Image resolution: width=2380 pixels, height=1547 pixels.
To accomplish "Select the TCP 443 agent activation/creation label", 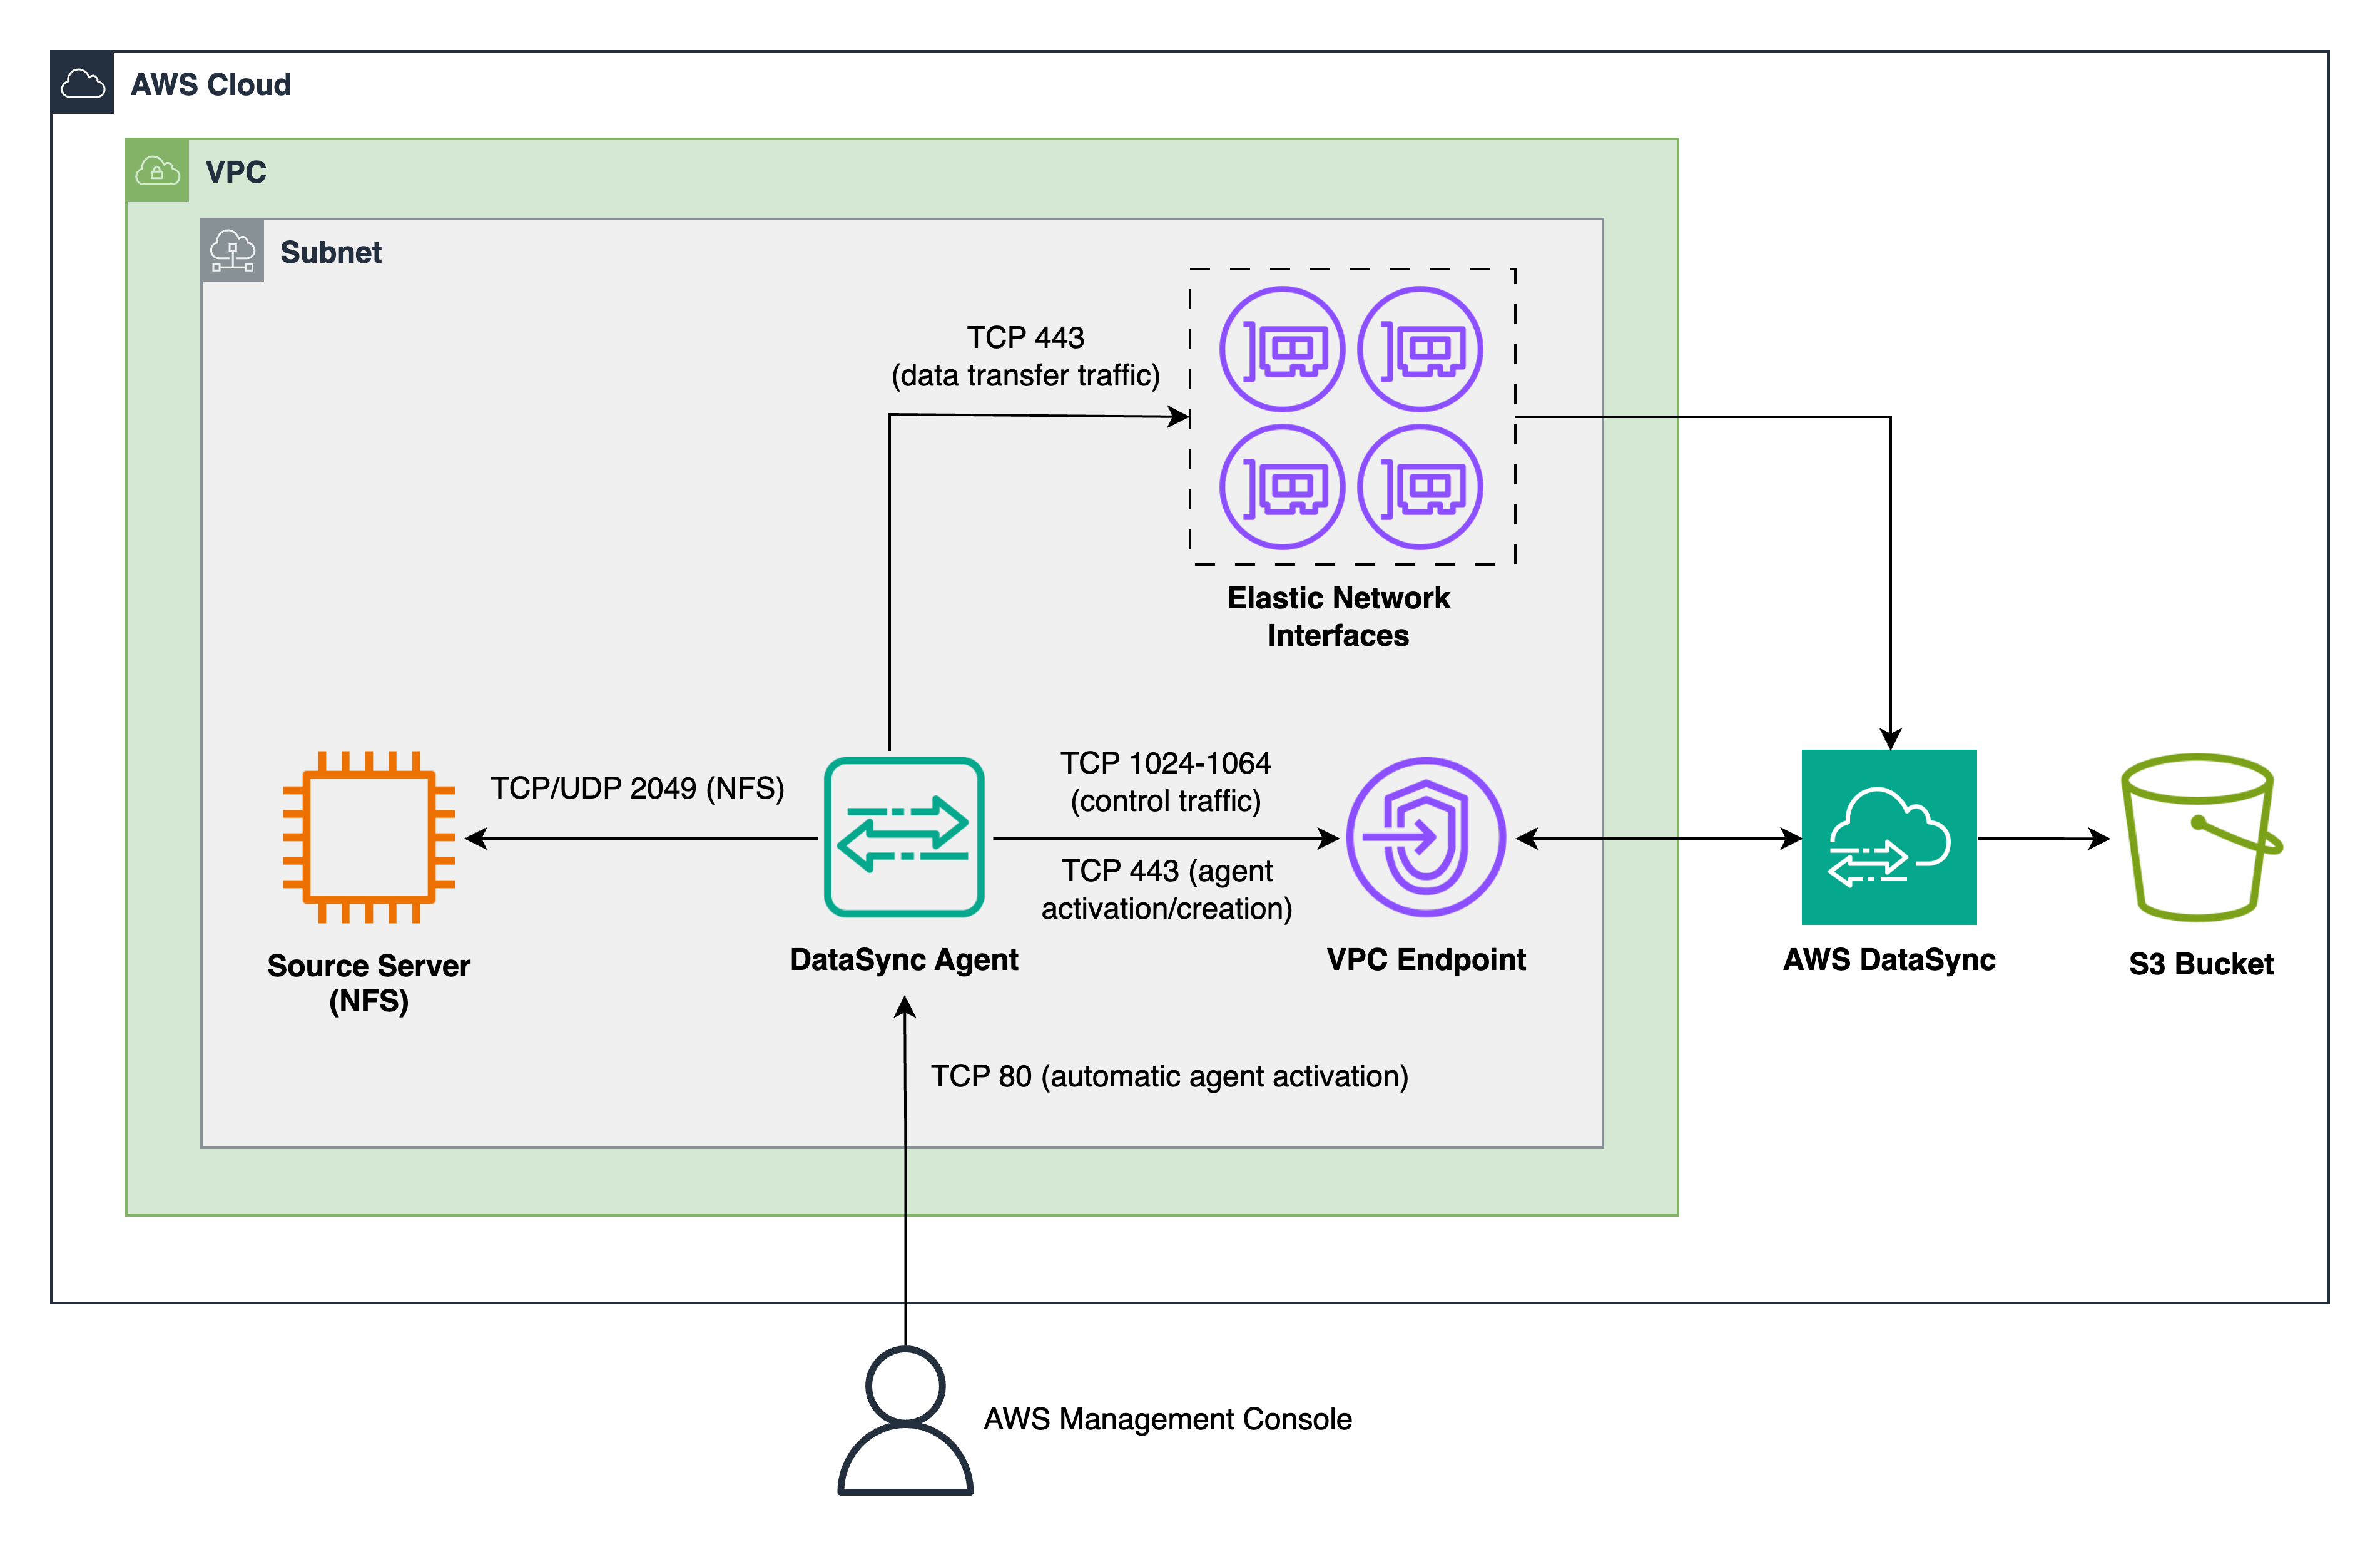I will pyautogui.click(x=1166, y=889).
